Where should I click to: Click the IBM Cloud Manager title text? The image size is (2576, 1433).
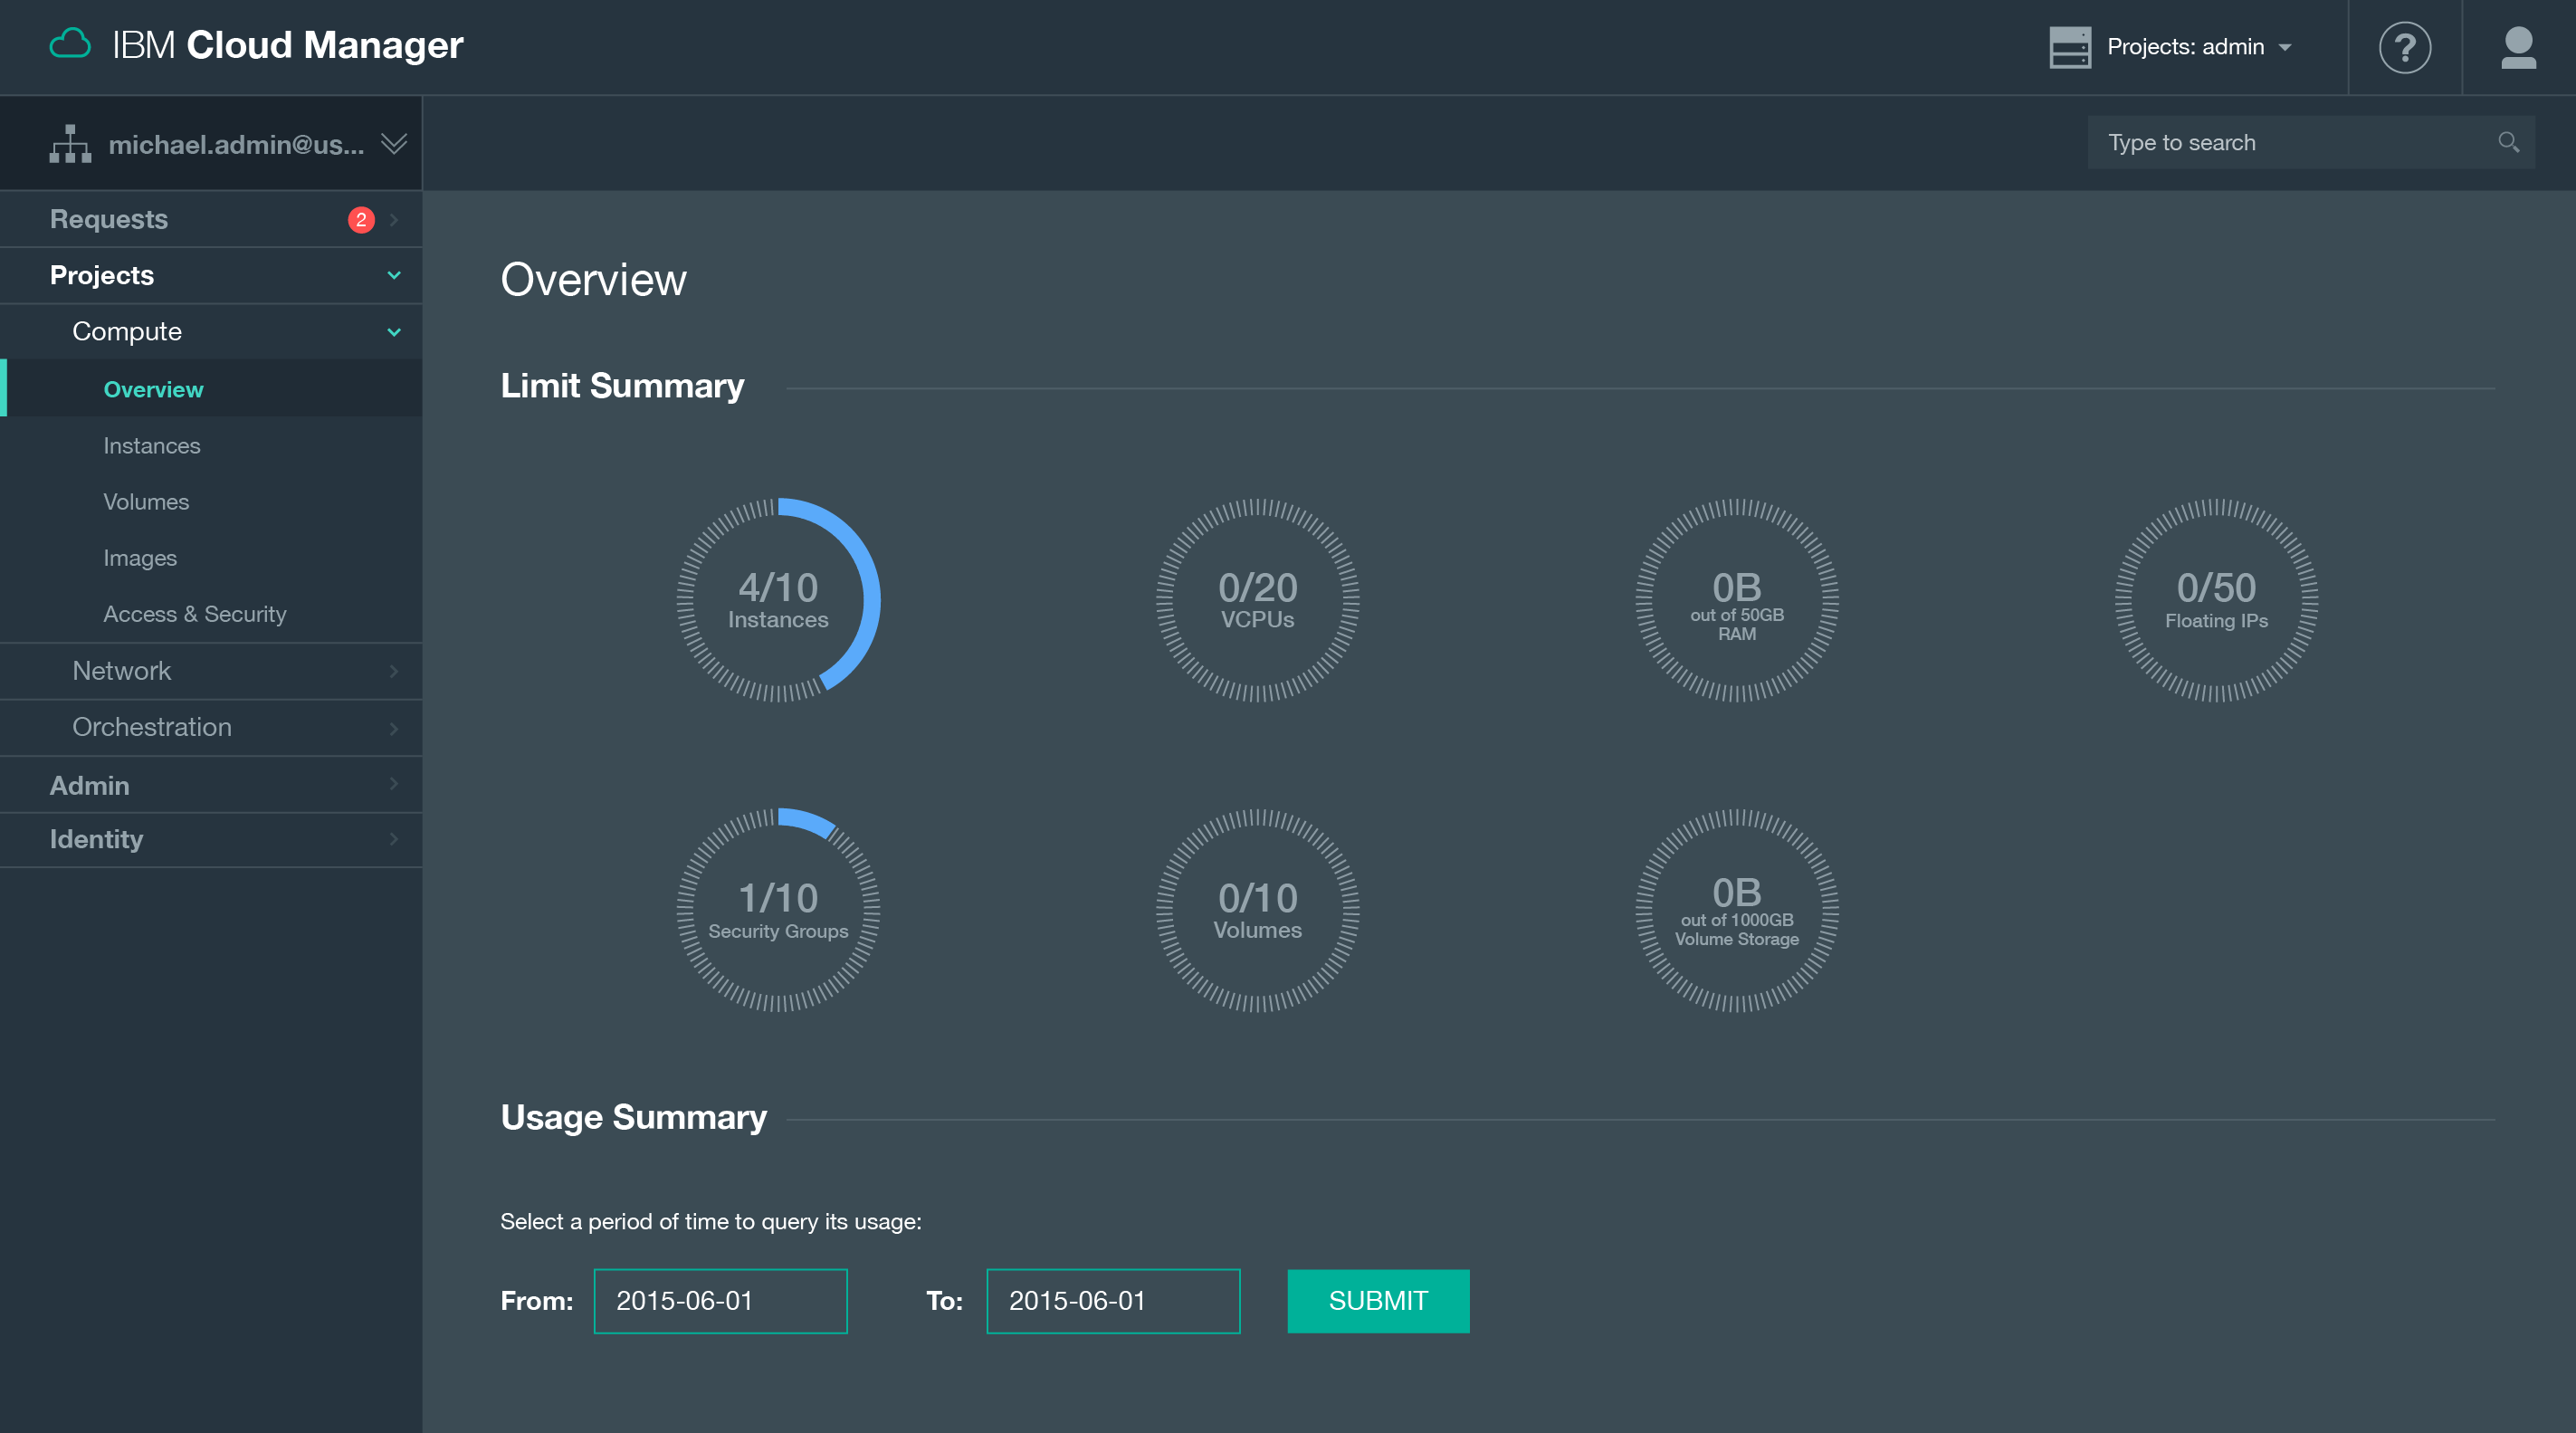(288, 45)
